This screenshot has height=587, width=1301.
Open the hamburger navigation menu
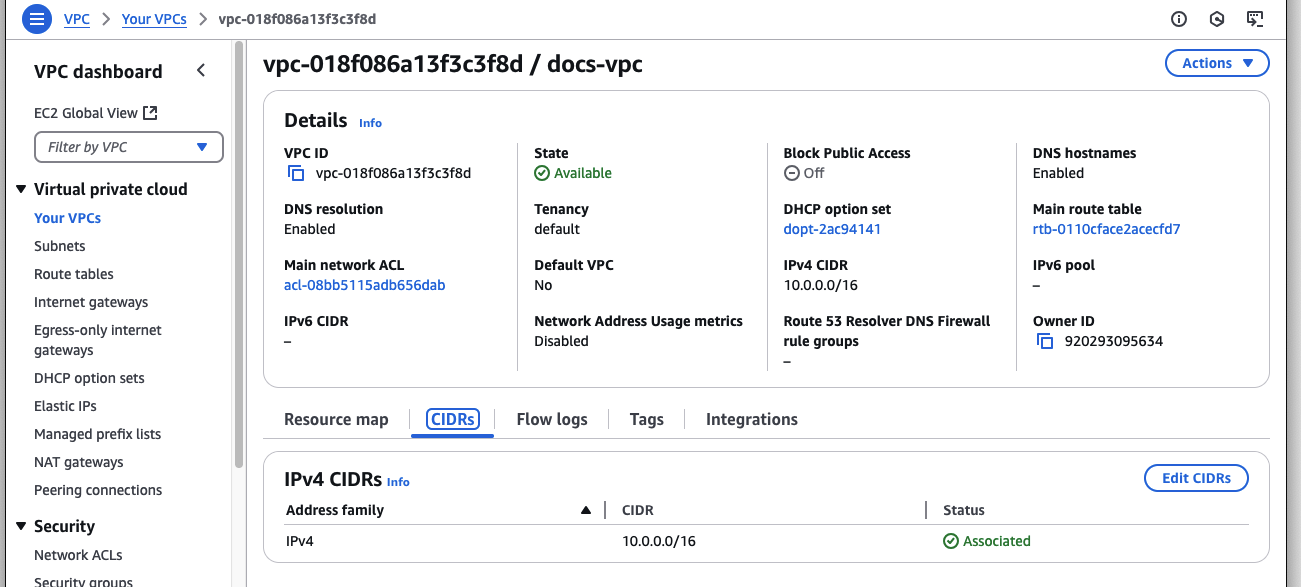click(35, 19)
